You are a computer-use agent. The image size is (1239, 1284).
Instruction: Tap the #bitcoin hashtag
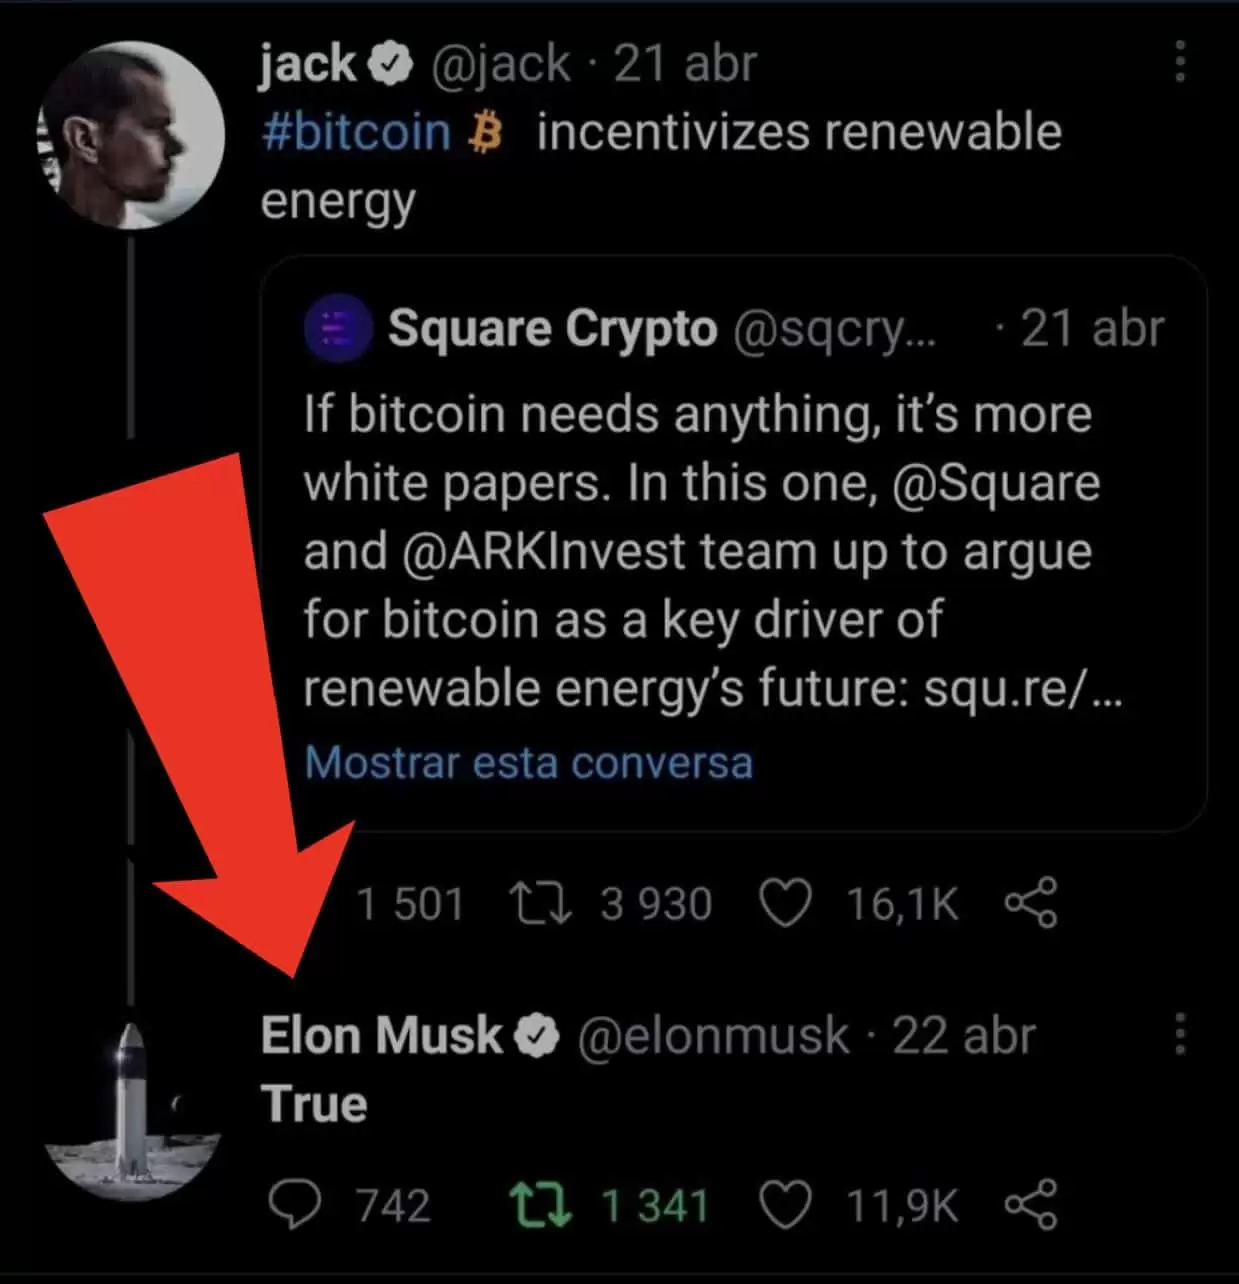coord(356,133)
